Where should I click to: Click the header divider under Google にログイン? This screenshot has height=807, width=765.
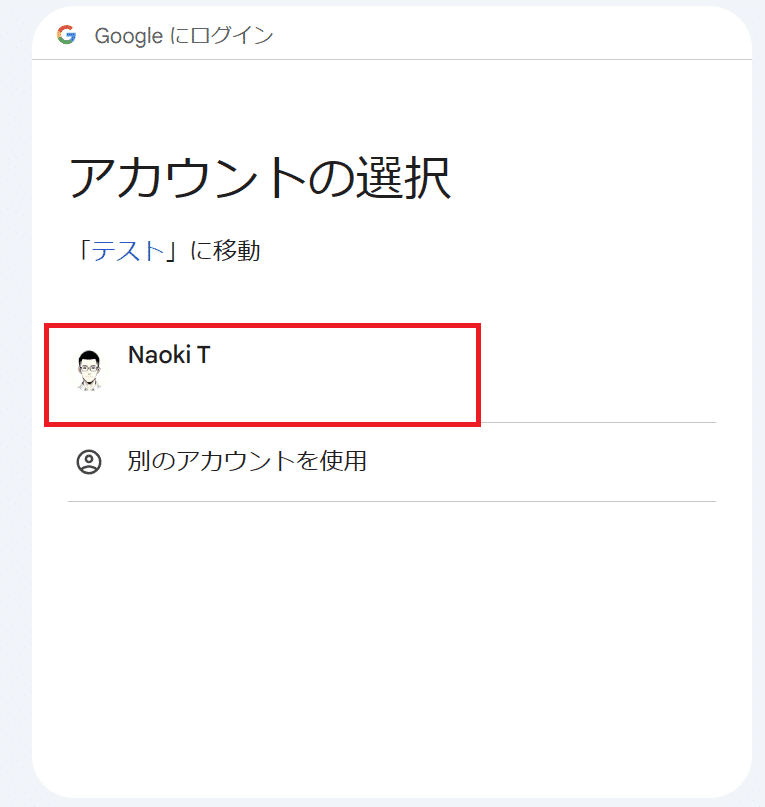(x=390, y=59)
